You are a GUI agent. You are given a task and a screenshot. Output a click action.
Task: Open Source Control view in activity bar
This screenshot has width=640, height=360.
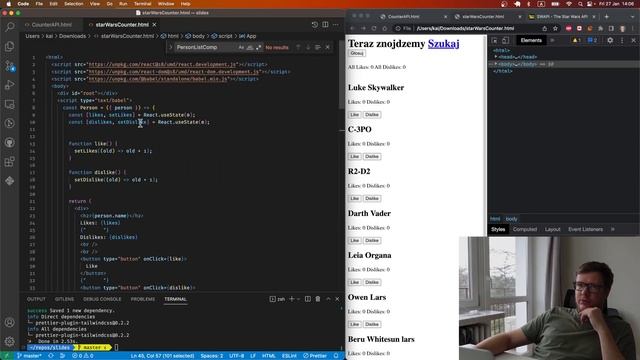[9, 66]
